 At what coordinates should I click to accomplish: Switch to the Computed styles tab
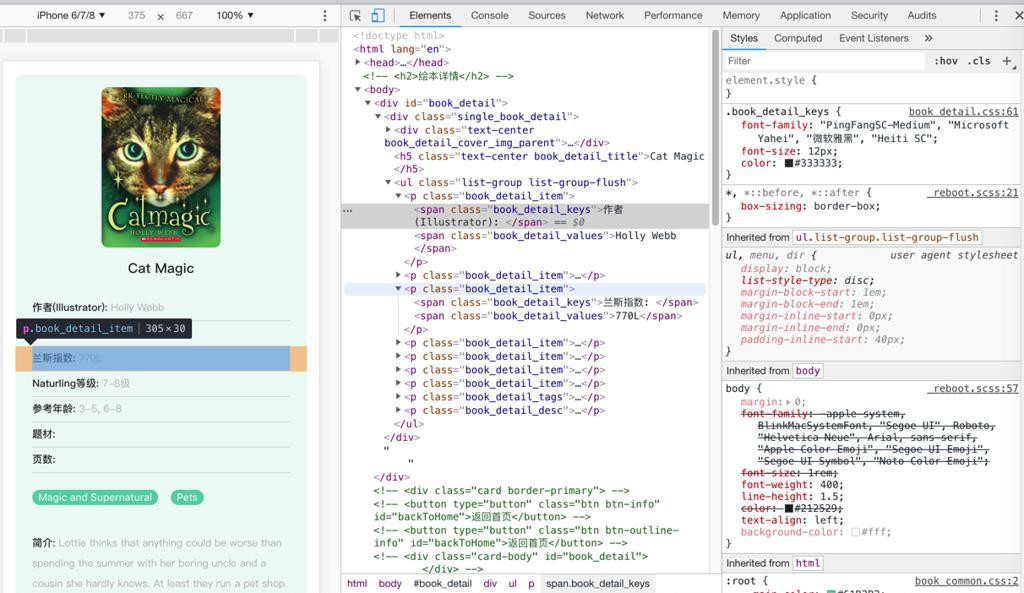pyautogui.click(x=797, y=38)
